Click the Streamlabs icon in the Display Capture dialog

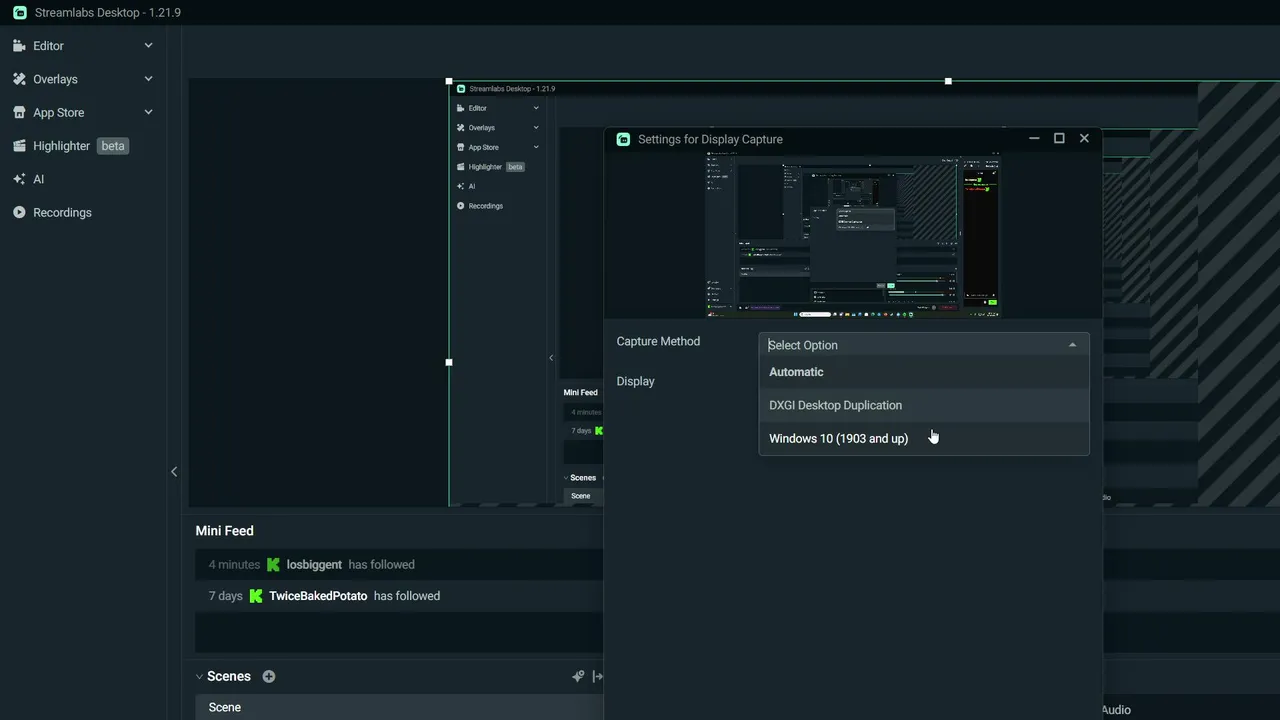tap(624, 139)
